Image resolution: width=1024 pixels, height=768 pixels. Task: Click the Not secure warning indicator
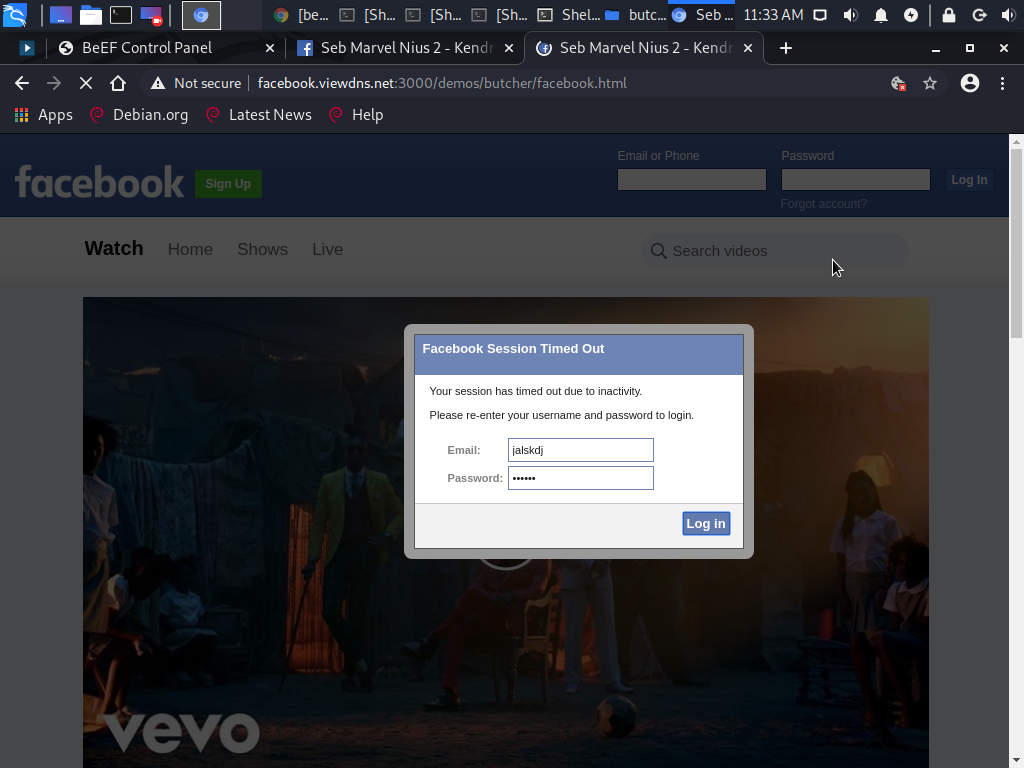coord(196,83)
